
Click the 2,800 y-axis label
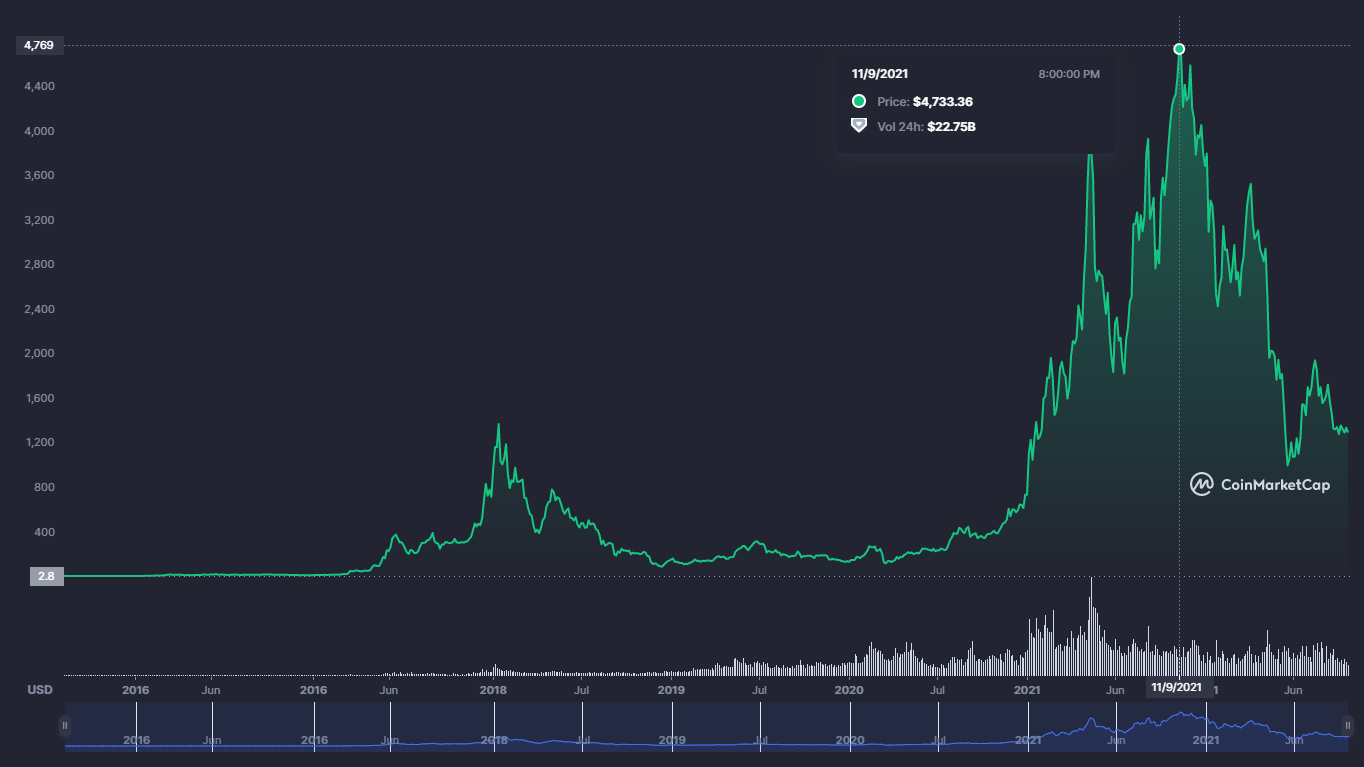(x=40, y=264)
